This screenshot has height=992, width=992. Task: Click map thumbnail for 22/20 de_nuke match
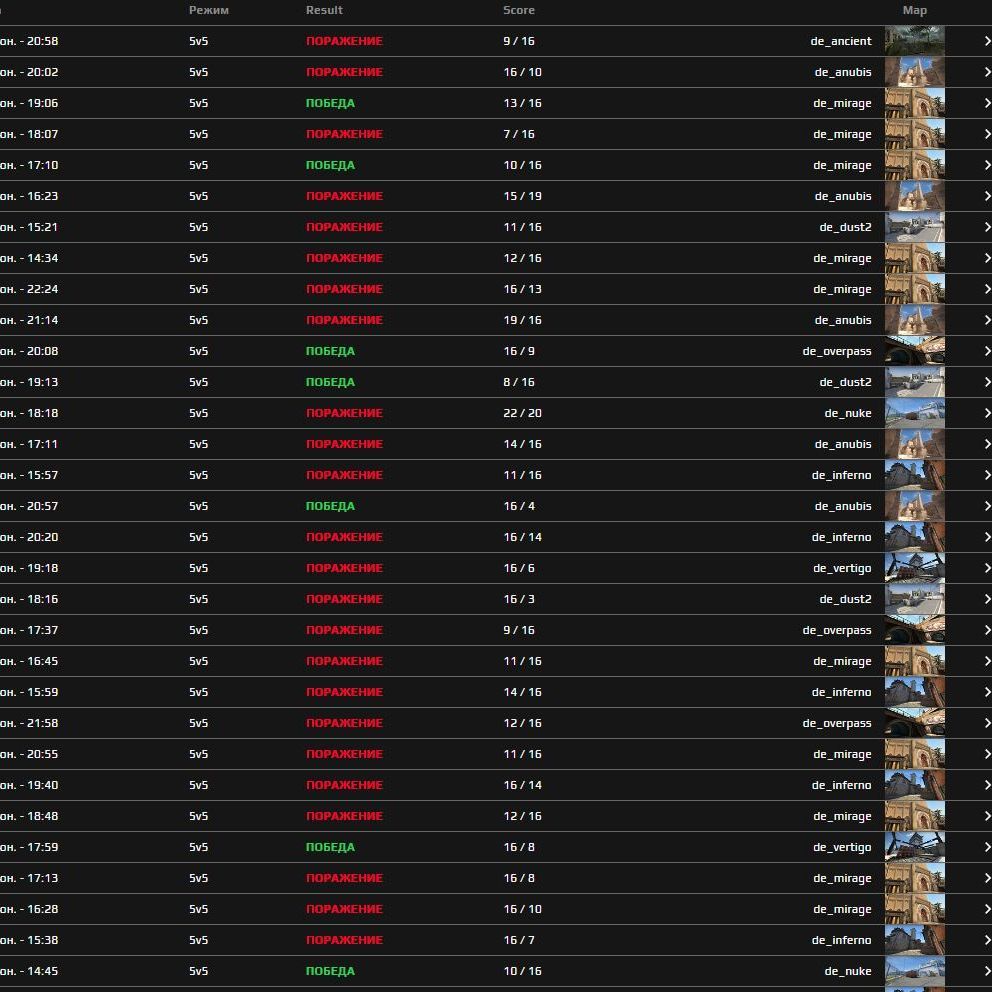tap(914, 413)
